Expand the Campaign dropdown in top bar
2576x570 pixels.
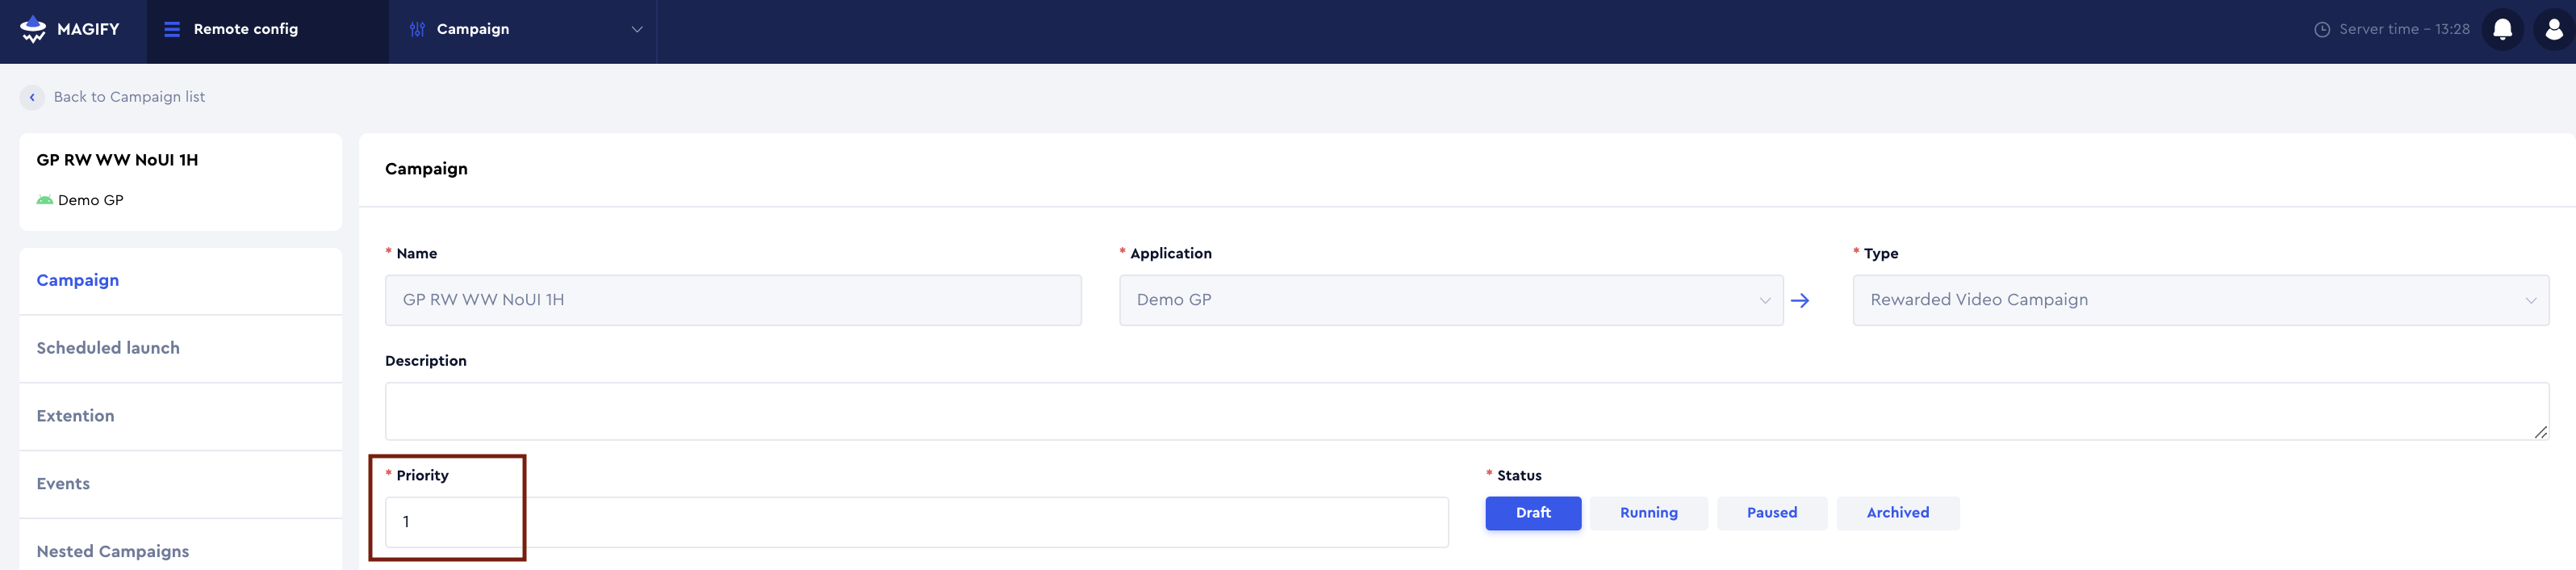click(x=636, y=29)
